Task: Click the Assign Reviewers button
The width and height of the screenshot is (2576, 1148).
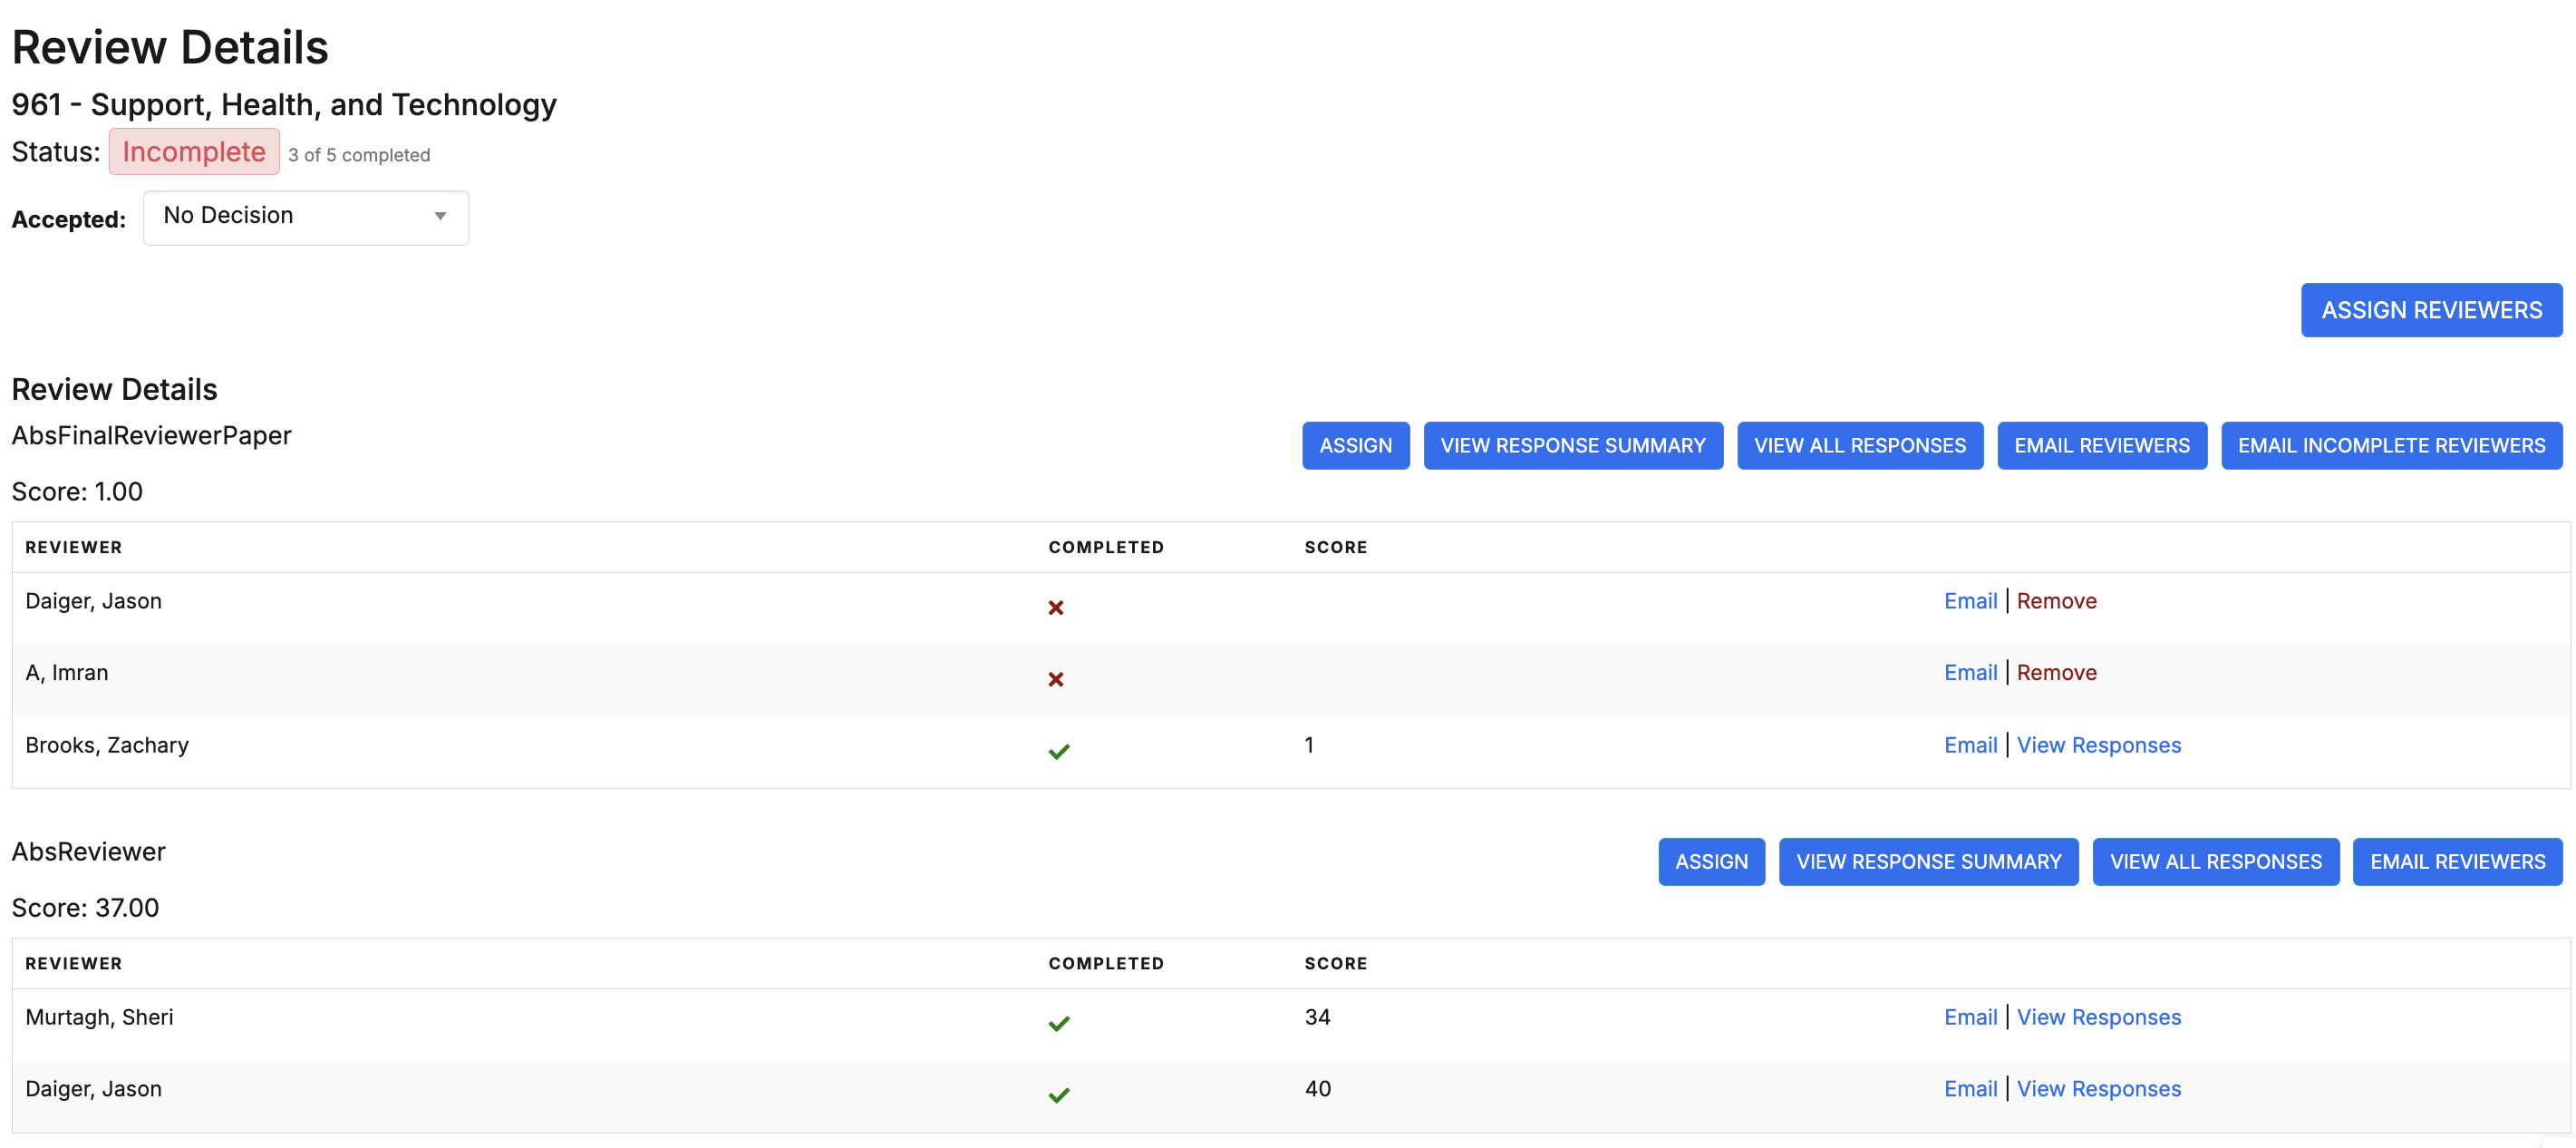Action: coord(2431,310)
